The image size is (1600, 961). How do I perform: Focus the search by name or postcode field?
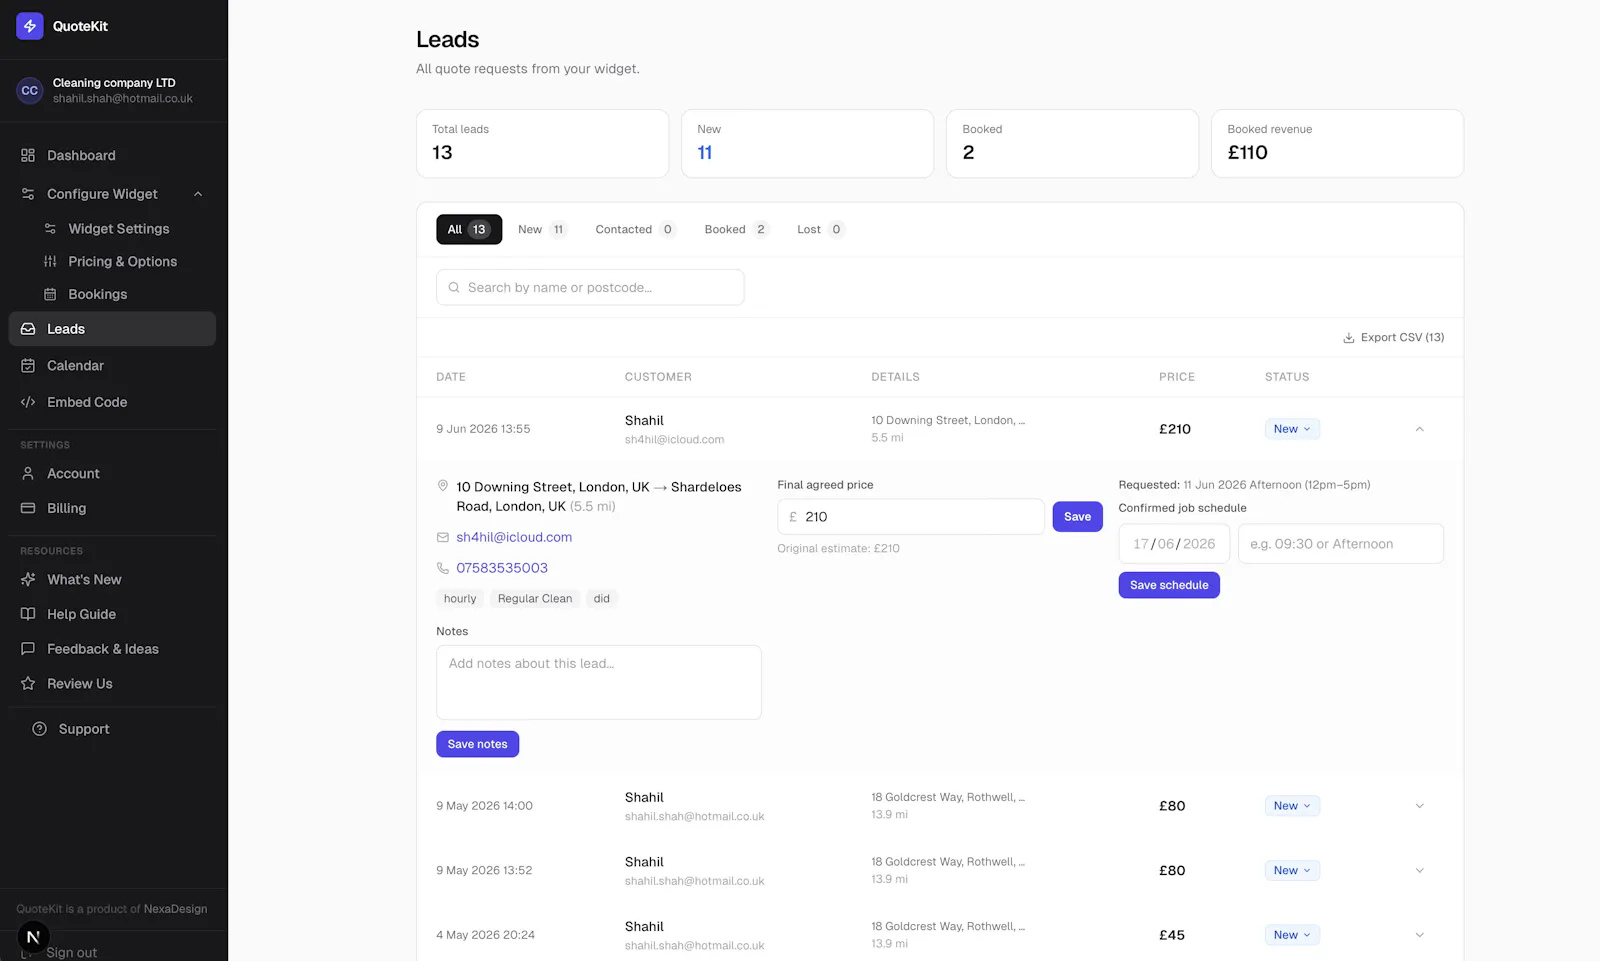click(590, 287)
